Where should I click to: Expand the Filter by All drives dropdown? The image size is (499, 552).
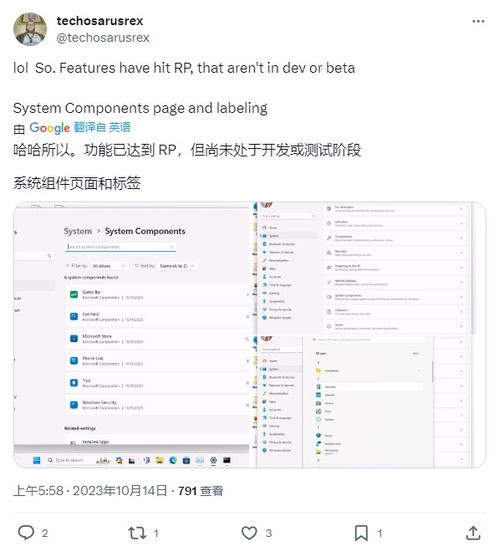(x=108, y=266)
